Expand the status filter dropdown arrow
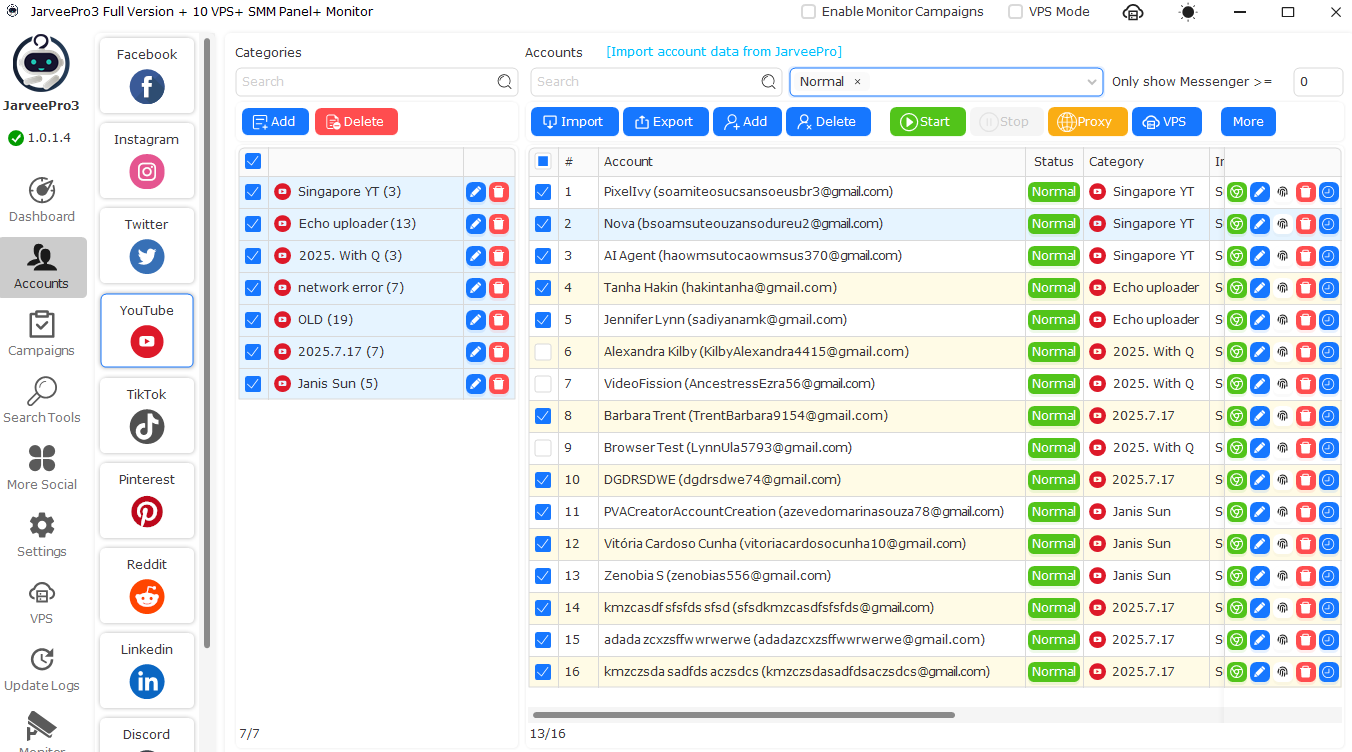 tap(1092, 82)
